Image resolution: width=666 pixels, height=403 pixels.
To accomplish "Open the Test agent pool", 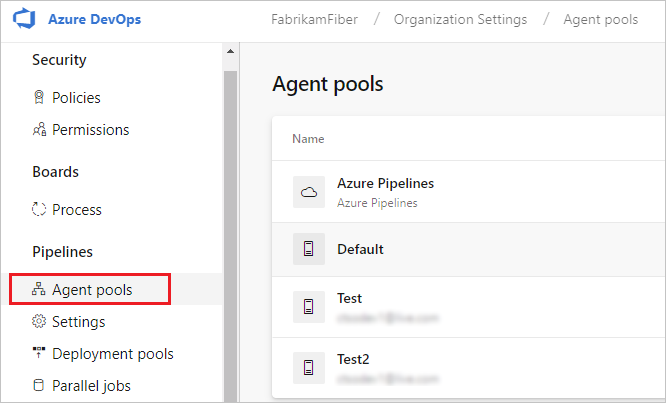I will click(350, 298).
